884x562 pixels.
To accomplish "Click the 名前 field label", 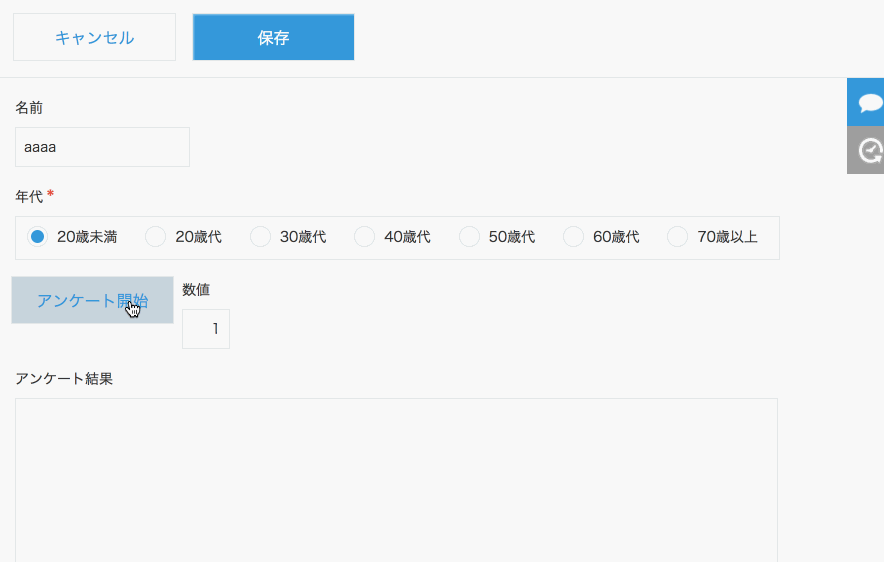I will (x=29, y=107).
